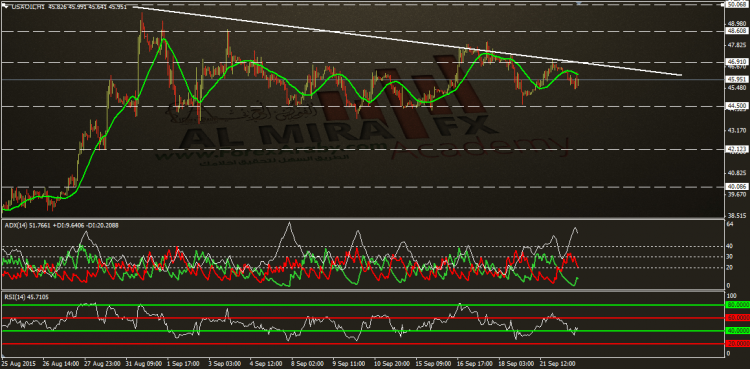Screen dimensions: 750x369
Task: Click the USAOIL,H1 chart title
Action: (27, 7)
